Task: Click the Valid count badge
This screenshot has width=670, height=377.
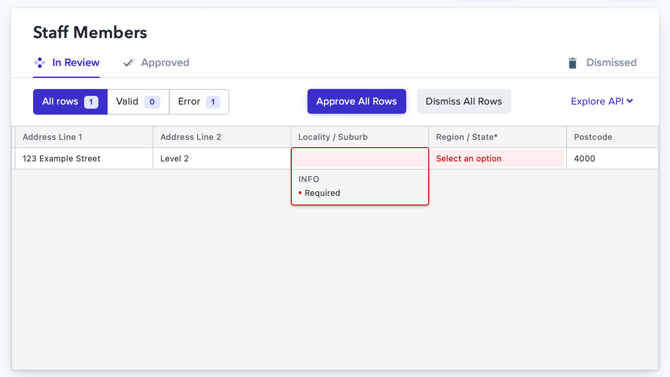Action: pos(152,102)
